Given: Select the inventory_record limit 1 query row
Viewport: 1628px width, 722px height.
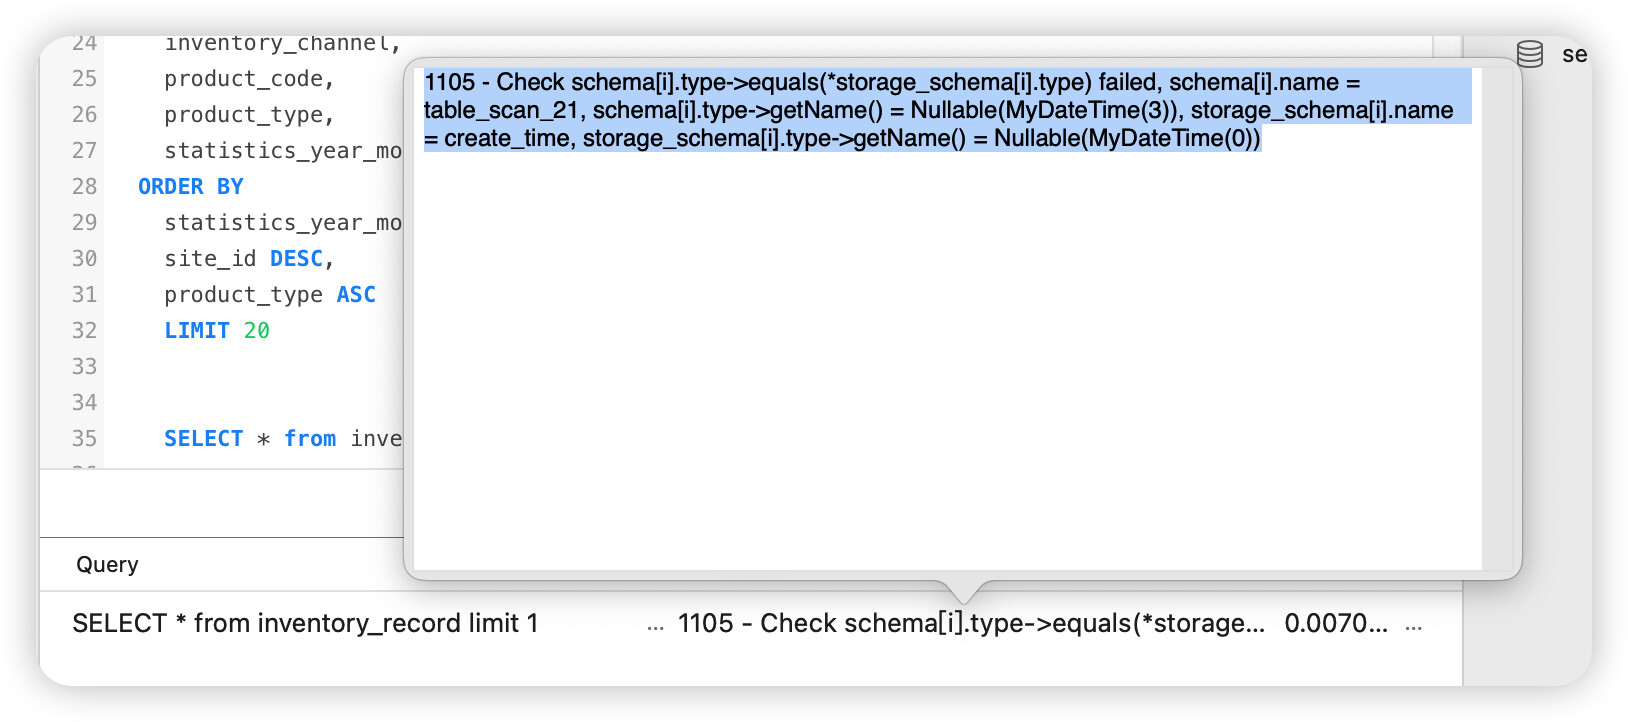Looking at the screenshot, I should tap(305, 624).
